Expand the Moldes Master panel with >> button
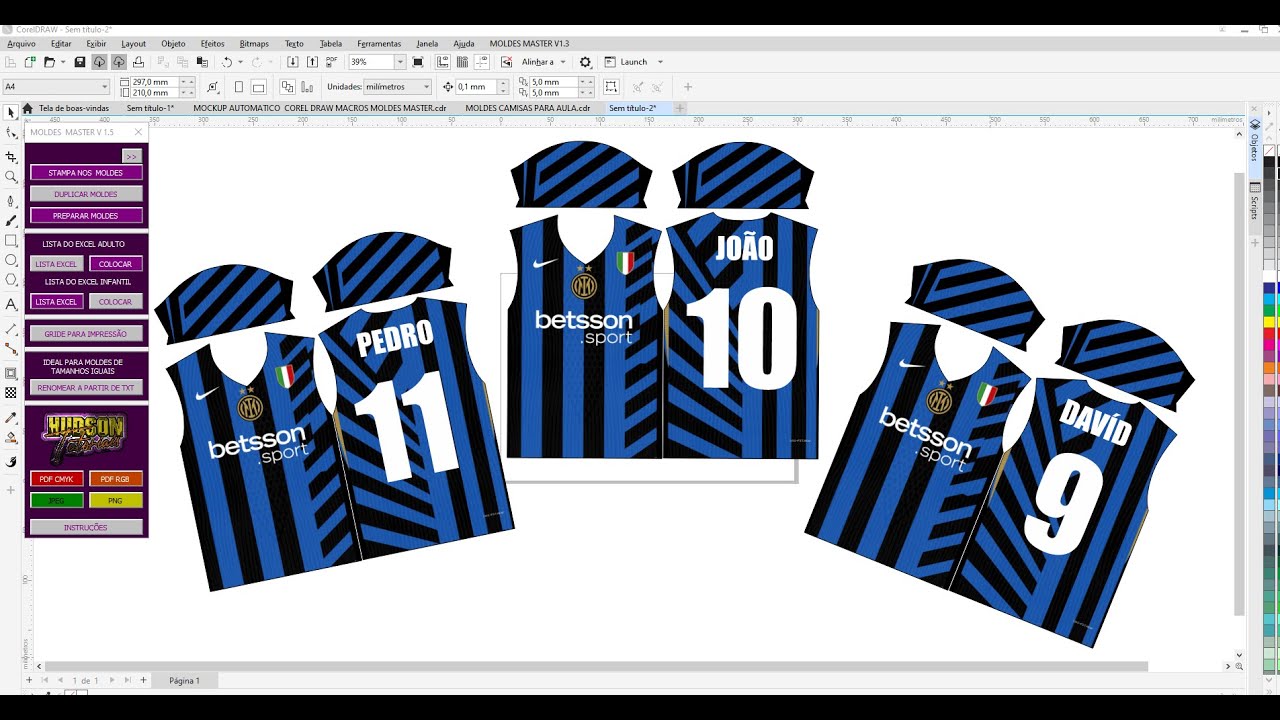Viewport: 1280px width, 720px height. click(131, 156)
